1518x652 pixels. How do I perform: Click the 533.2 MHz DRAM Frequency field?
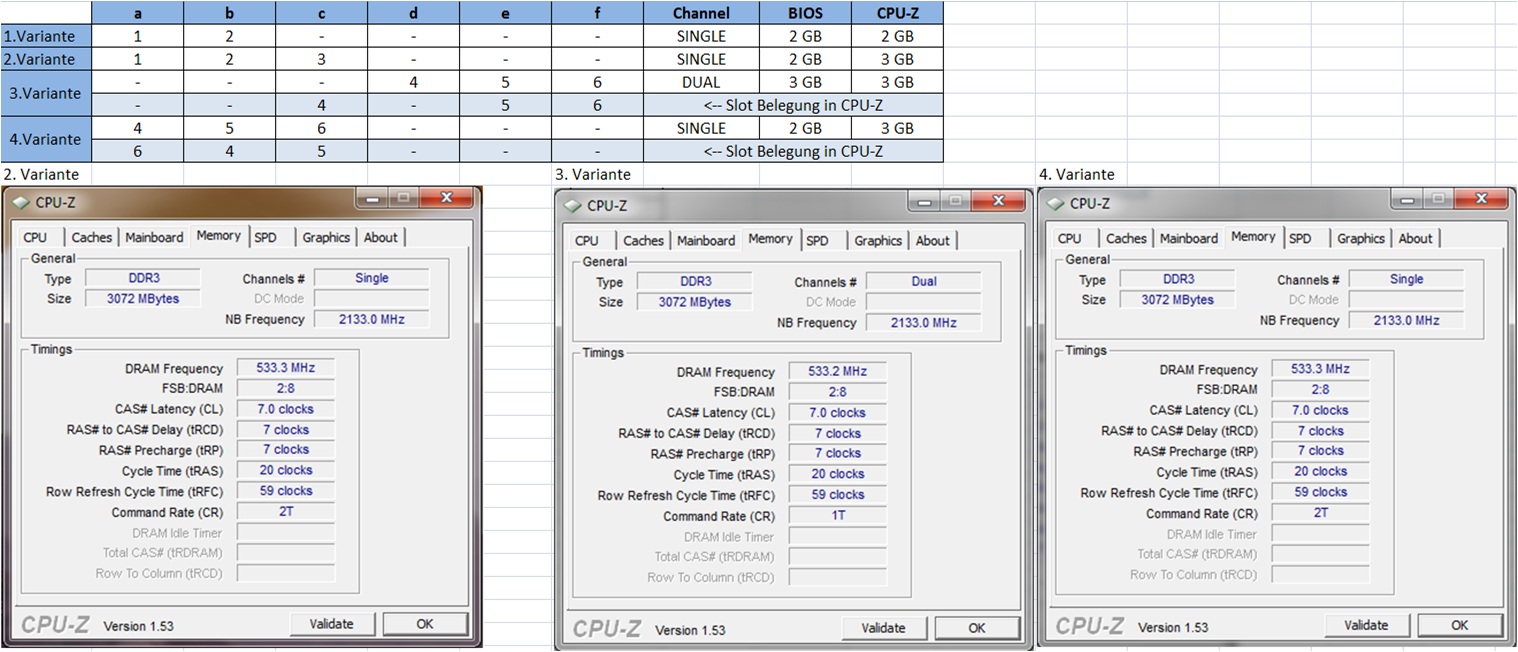click(838, 371)
